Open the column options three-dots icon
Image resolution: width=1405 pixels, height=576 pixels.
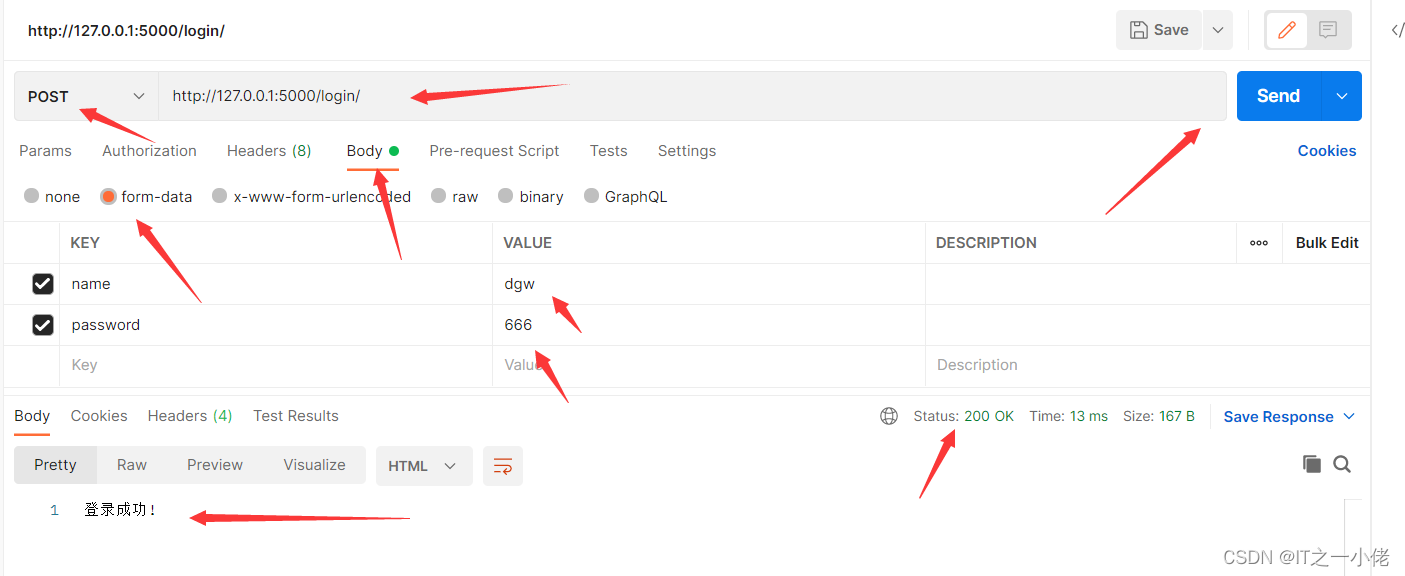click(x=1259, y=243)
